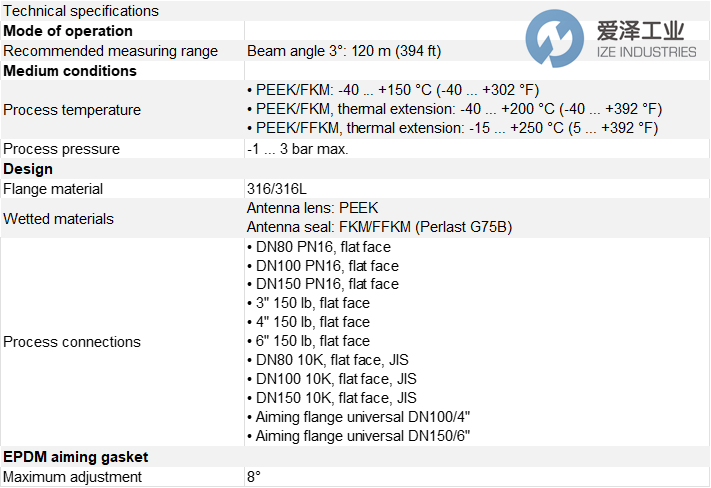
Task: Click the 'EPDM aiming gasket' section header
Action: tap(76, 457)
